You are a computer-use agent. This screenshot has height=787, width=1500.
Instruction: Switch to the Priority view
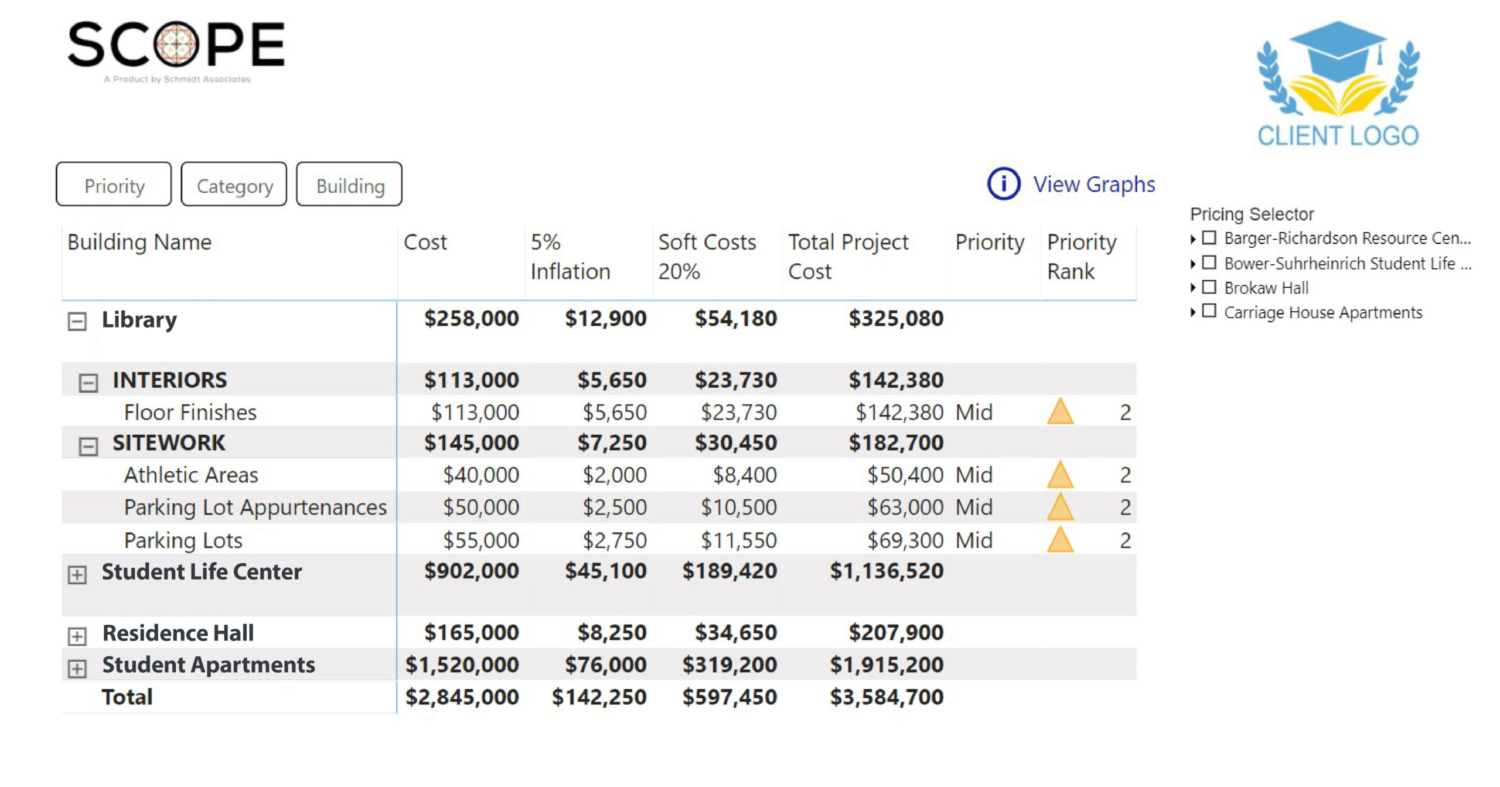[114, 185]
